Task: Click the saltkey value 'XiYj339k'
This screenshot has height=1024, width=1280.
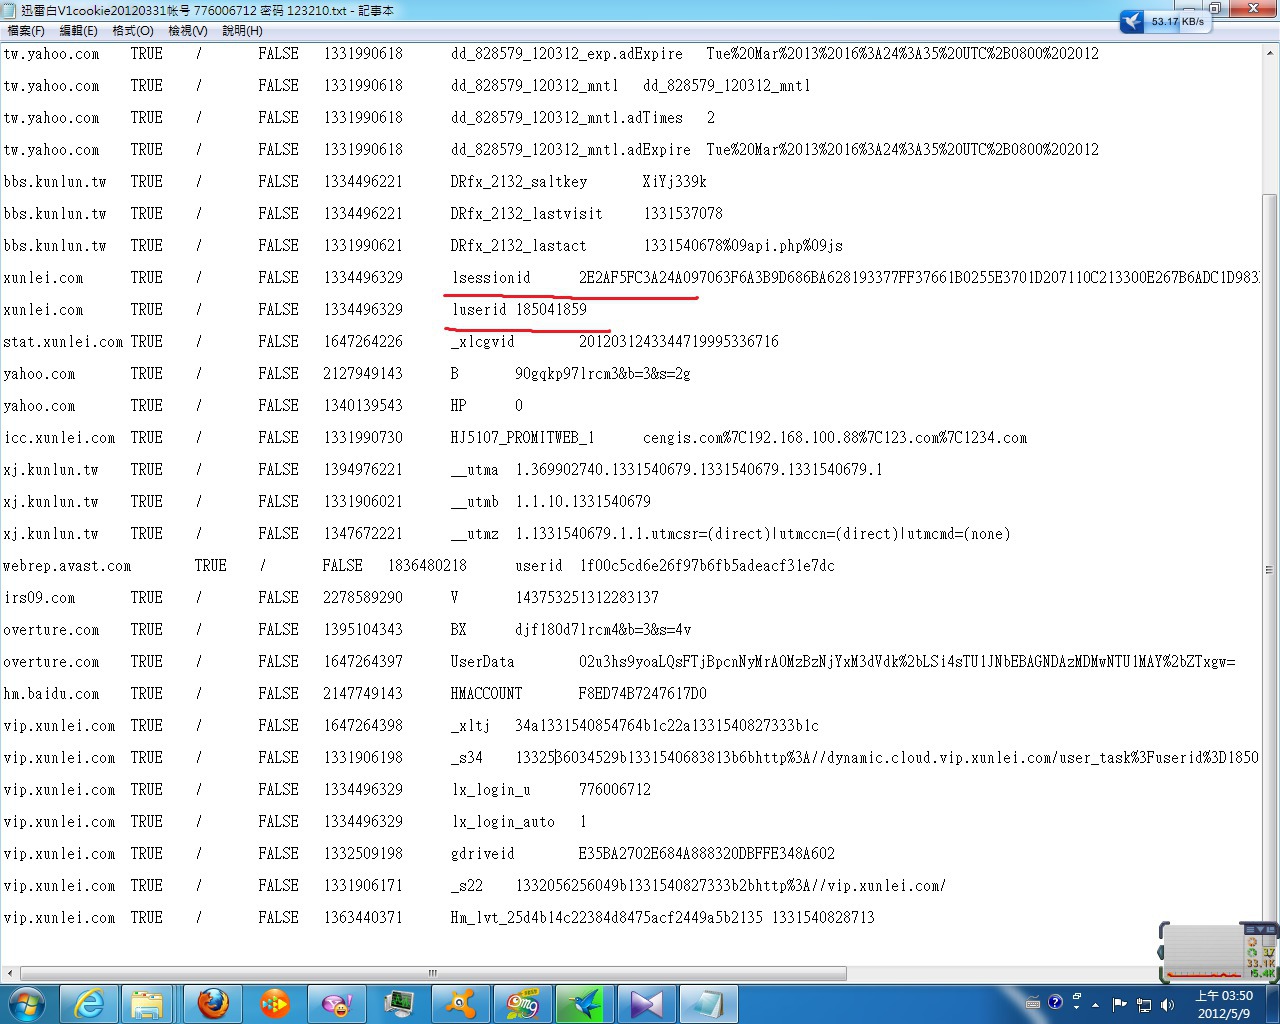Action: click(x=675, y=182)
